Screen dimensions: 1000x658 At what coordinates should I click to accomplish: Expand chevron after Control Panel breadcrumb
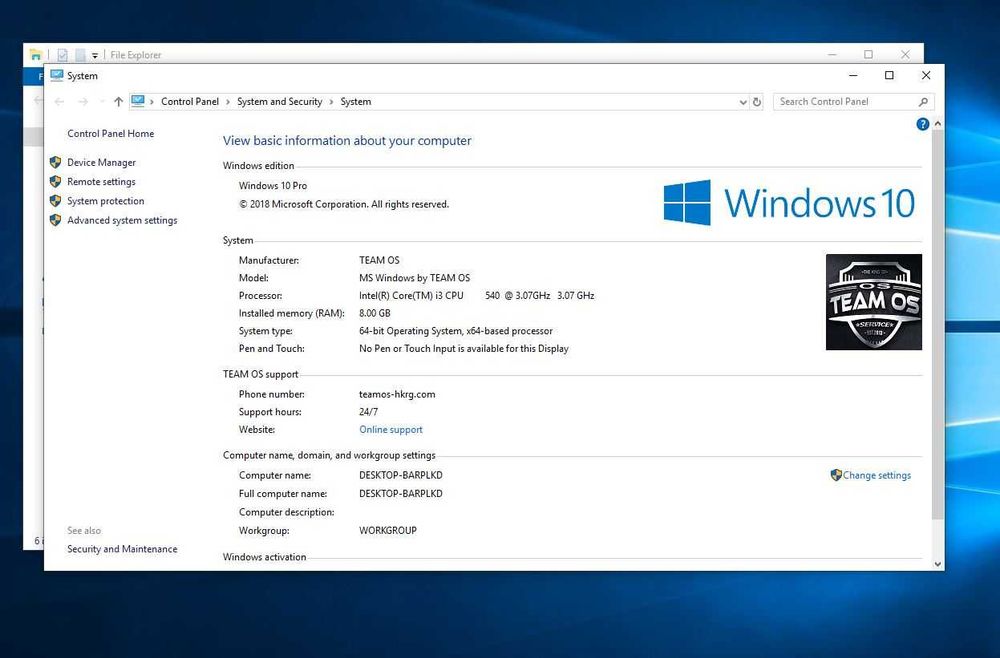coord(228,102)
